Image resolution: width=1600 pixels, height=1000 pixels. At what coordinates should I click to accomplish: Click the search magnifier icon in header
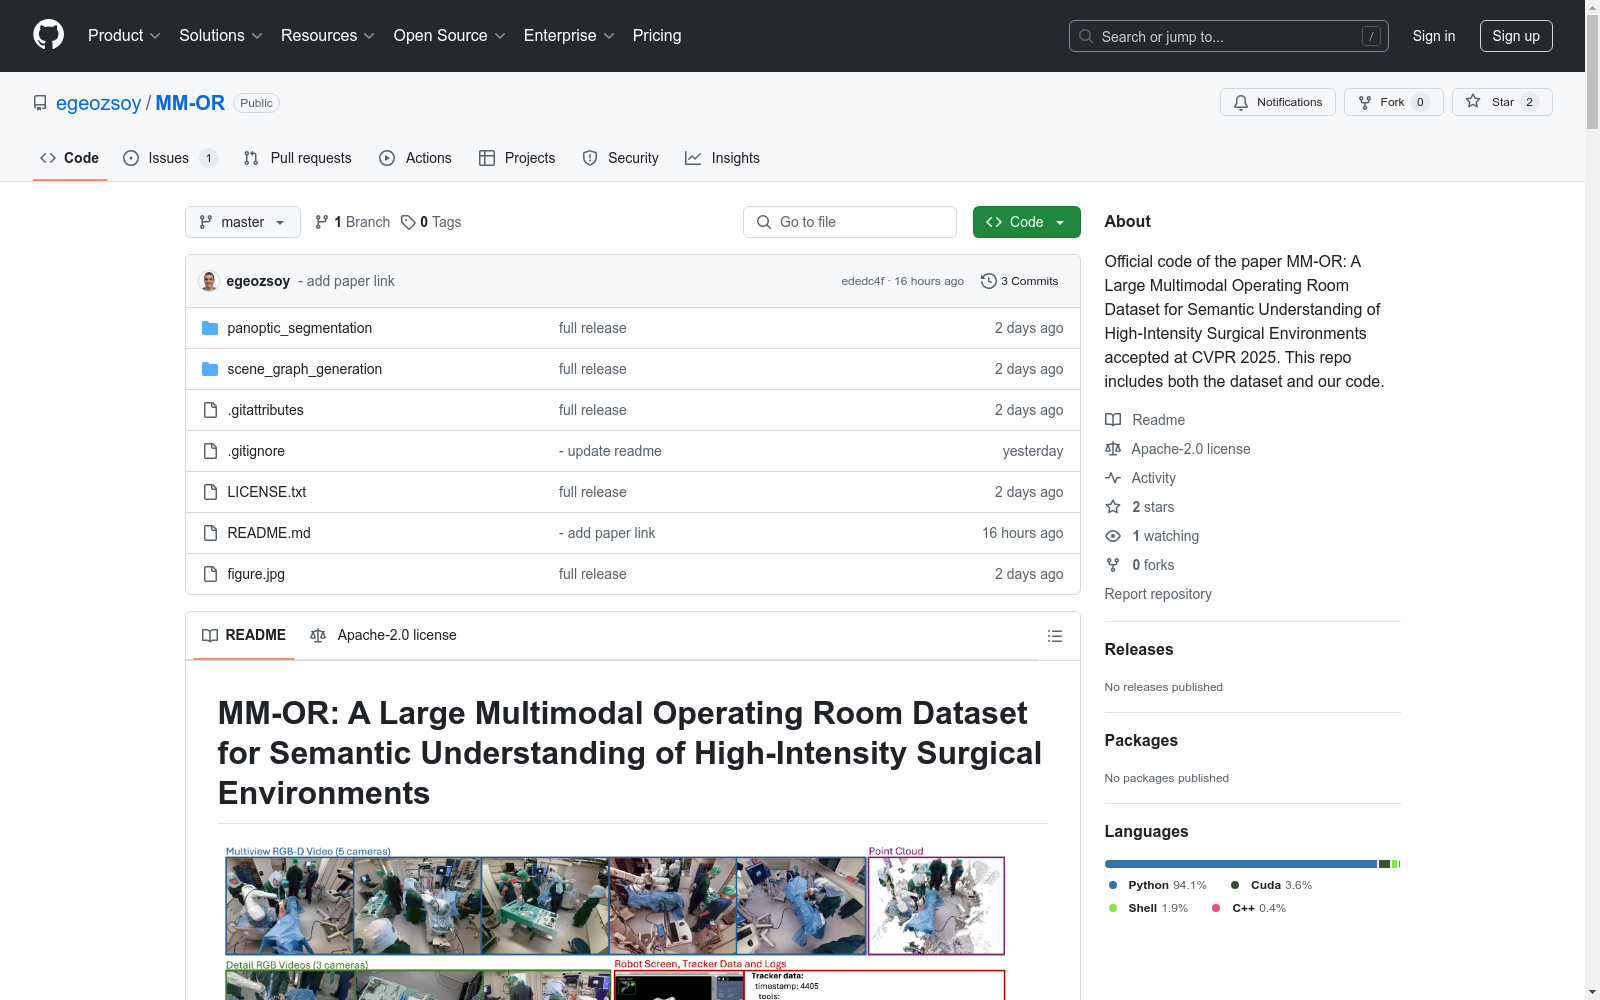(x=1086, y=36)
